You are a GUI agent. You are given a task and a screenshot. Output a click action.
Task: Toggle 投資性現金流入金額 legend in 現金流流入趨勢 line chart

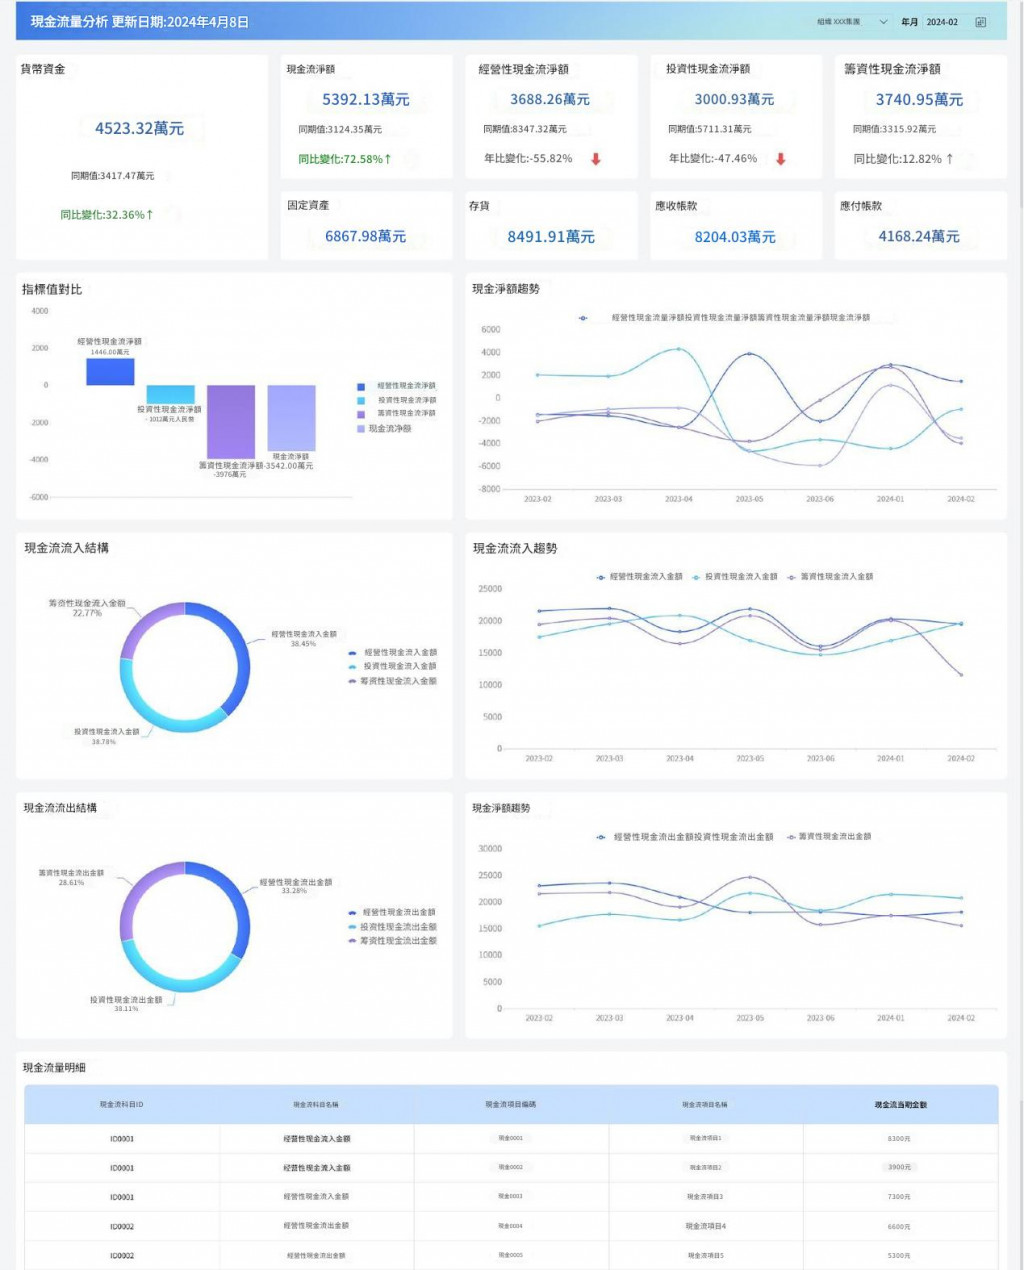point(735,577)
